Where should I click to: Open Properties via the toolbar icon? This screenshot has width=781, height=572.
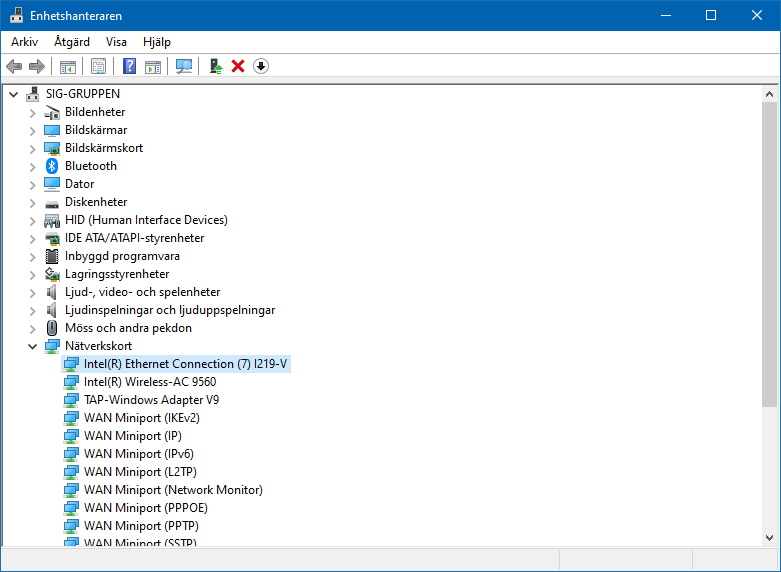[x=99, y=66]
